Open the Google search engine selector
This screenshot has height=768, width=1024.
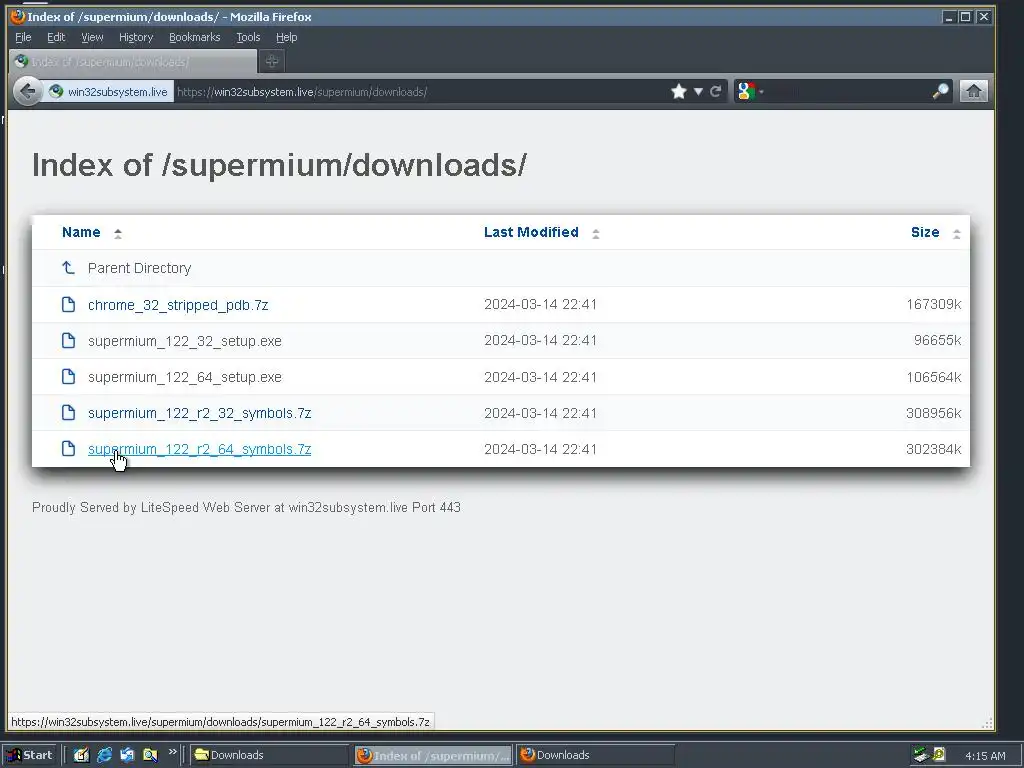(750, 91)
